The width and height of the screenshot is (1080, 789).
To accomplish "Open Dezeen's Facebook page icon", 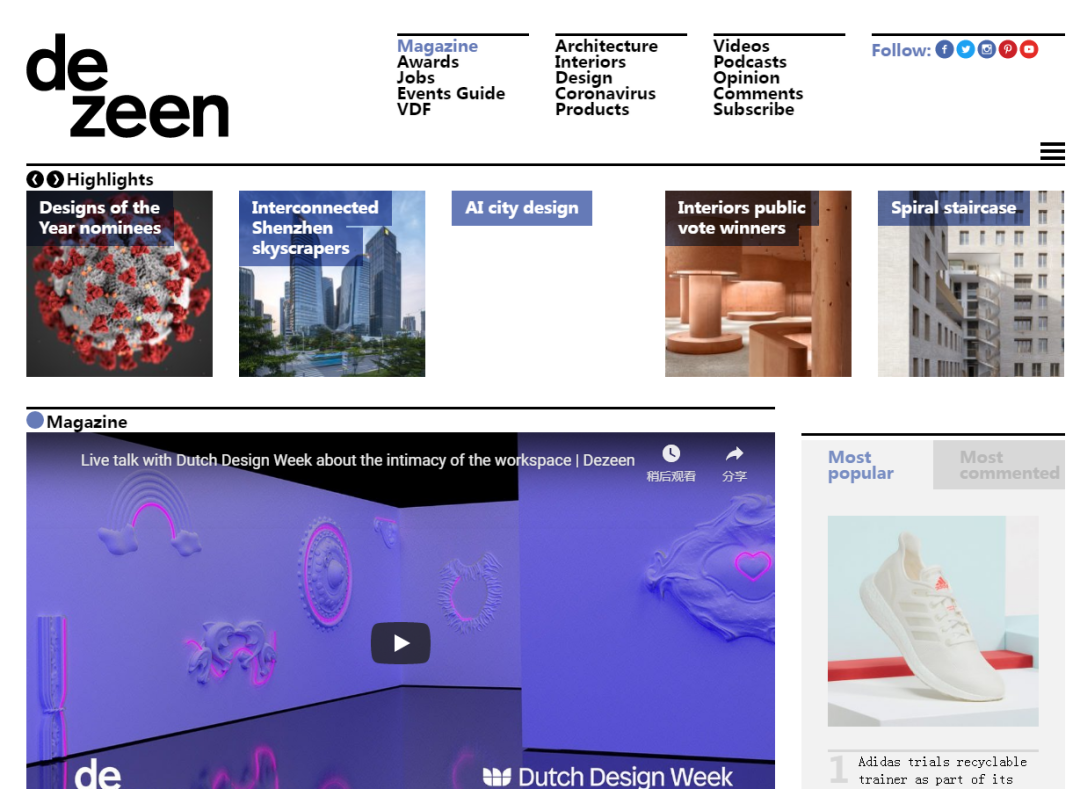I will pyautogui.click(x=944, y=50).
